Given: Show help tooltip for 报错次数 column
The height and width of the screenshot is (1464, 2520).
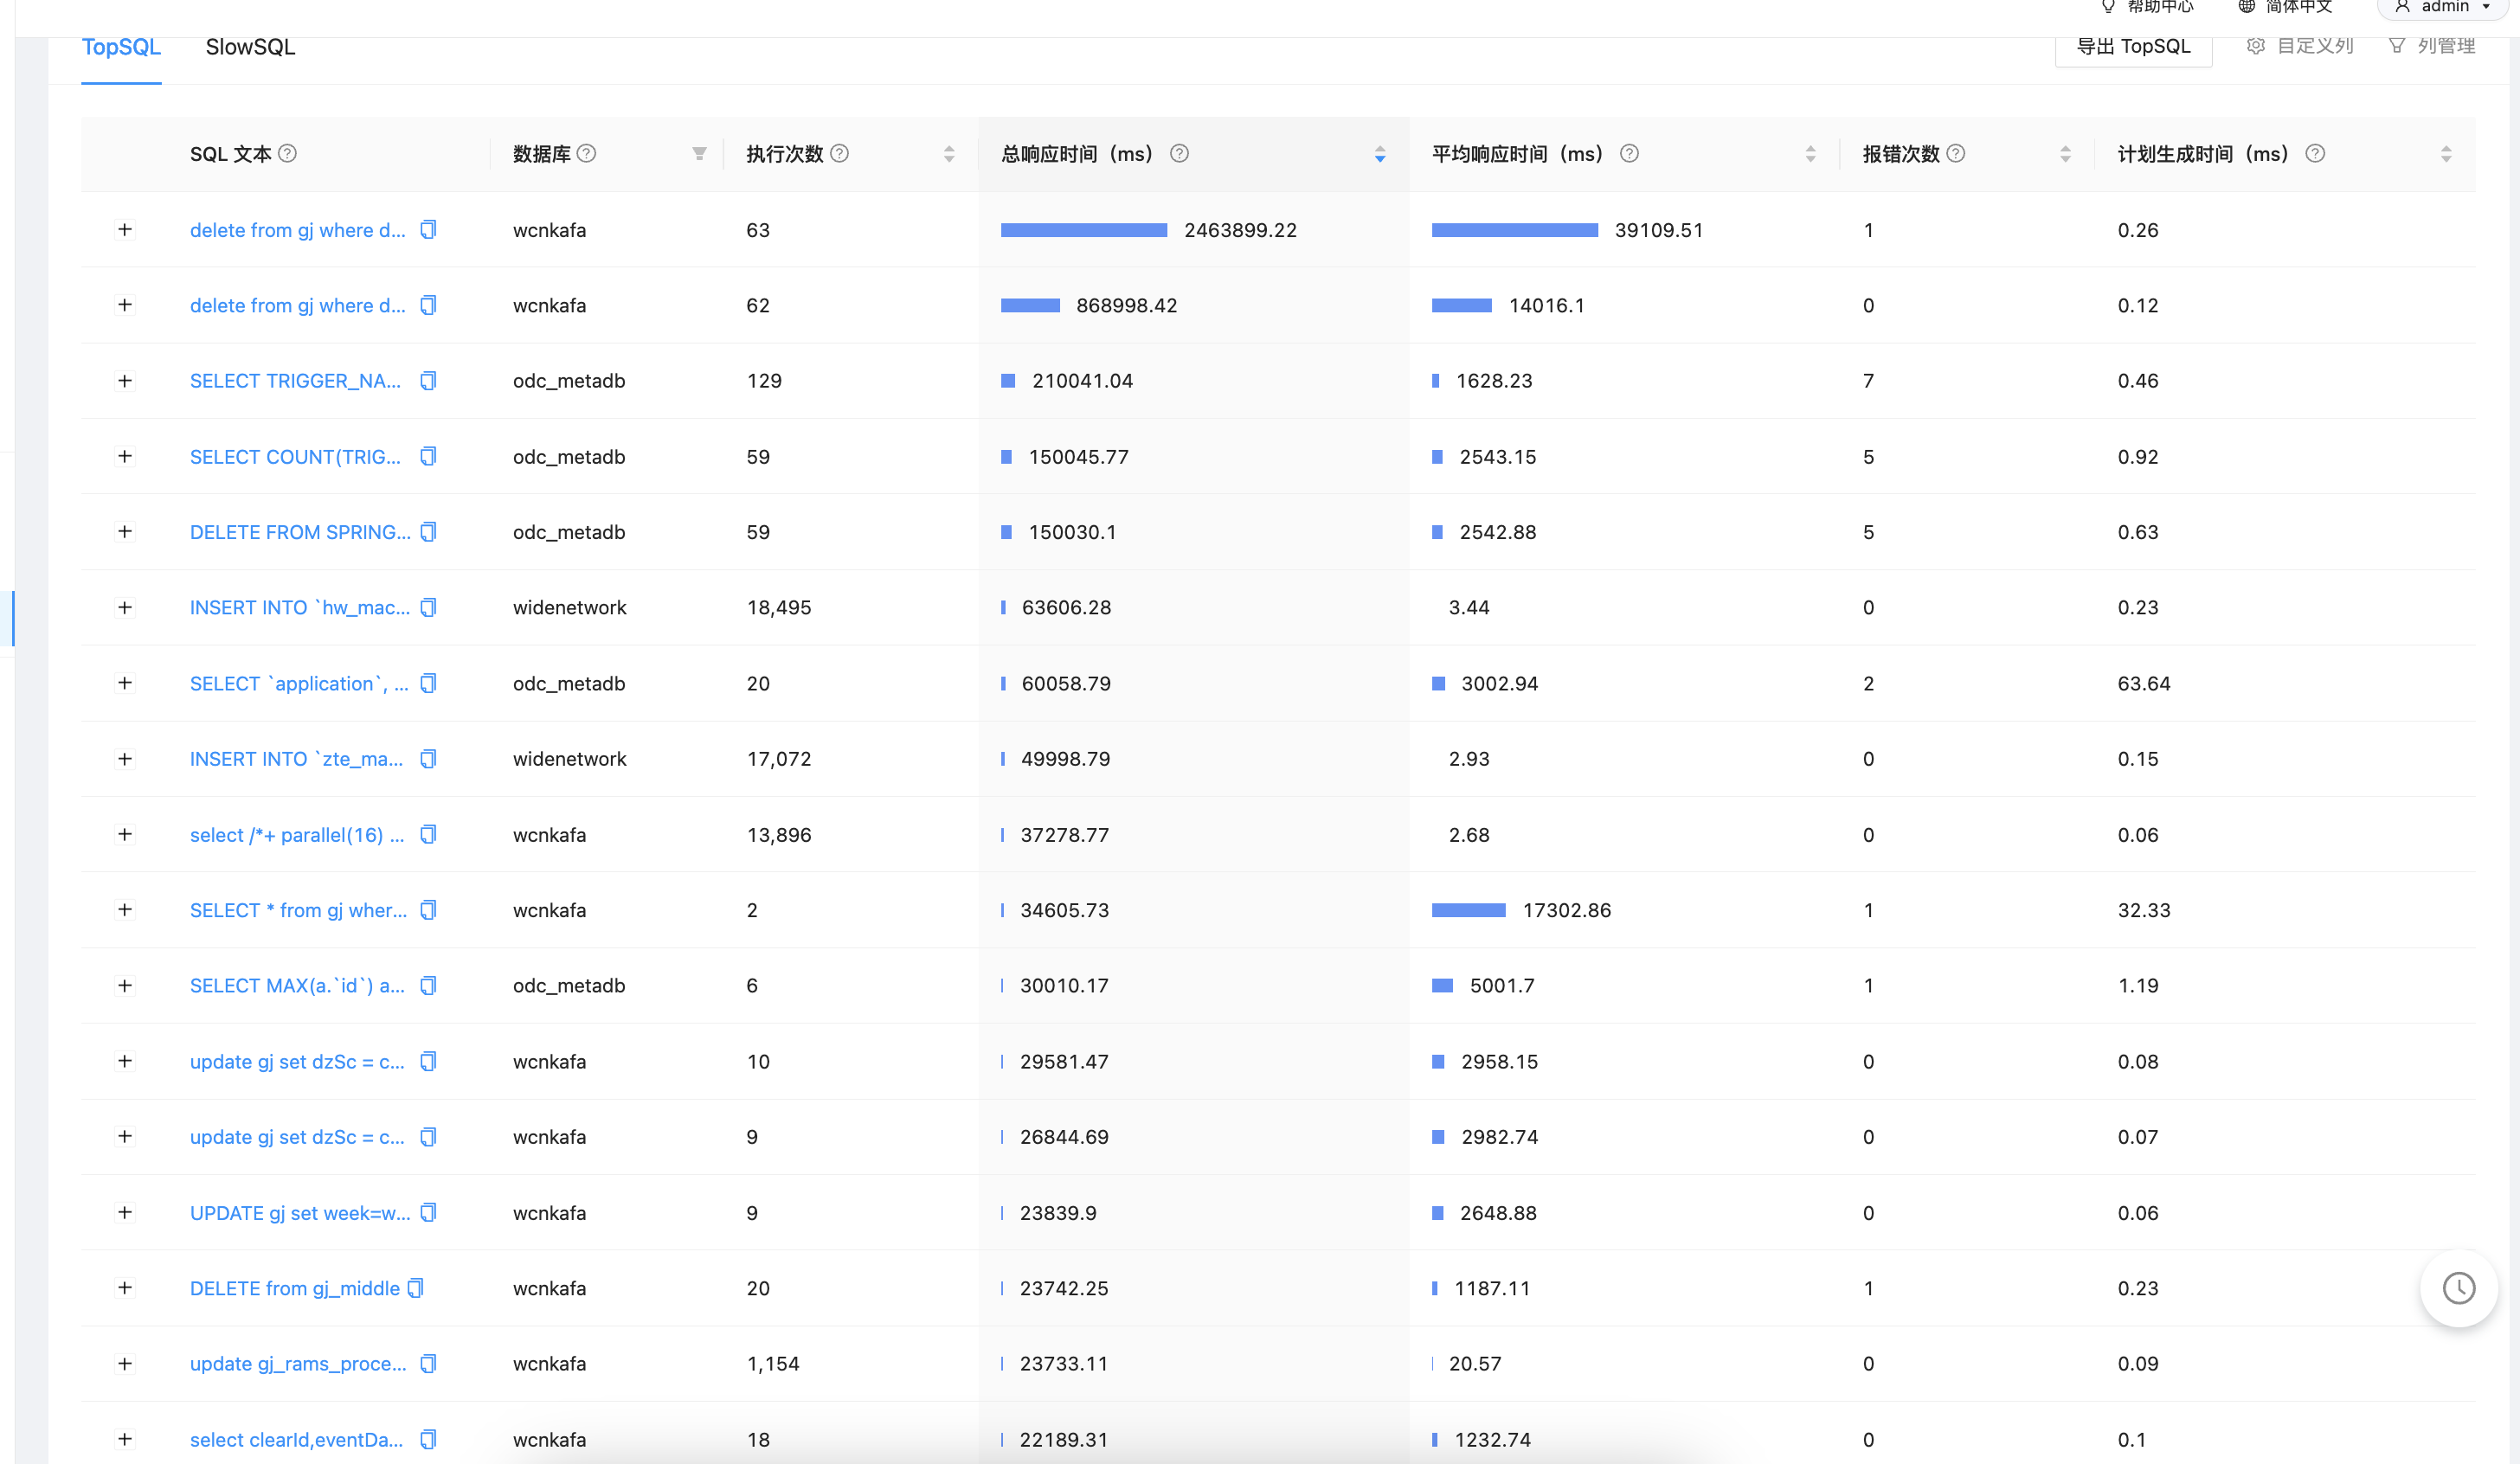Looking at the screenshot, I should tap(1957, 153).
